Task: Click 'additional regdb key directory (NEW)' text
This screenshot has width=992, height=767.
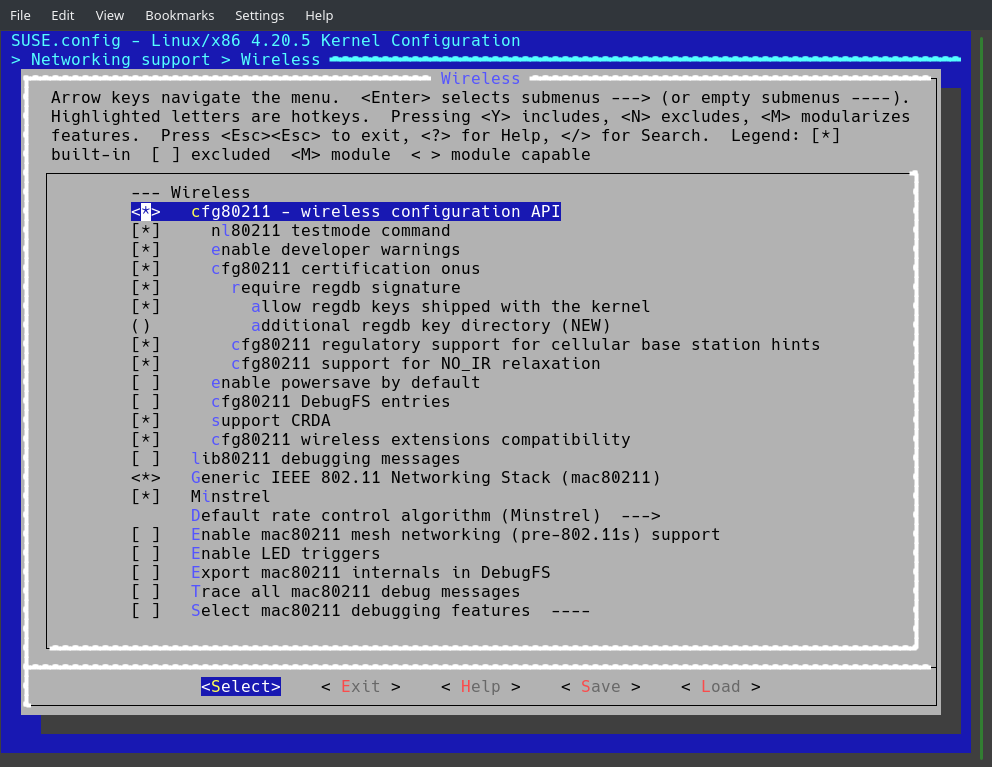Action: tap(431, 325)
